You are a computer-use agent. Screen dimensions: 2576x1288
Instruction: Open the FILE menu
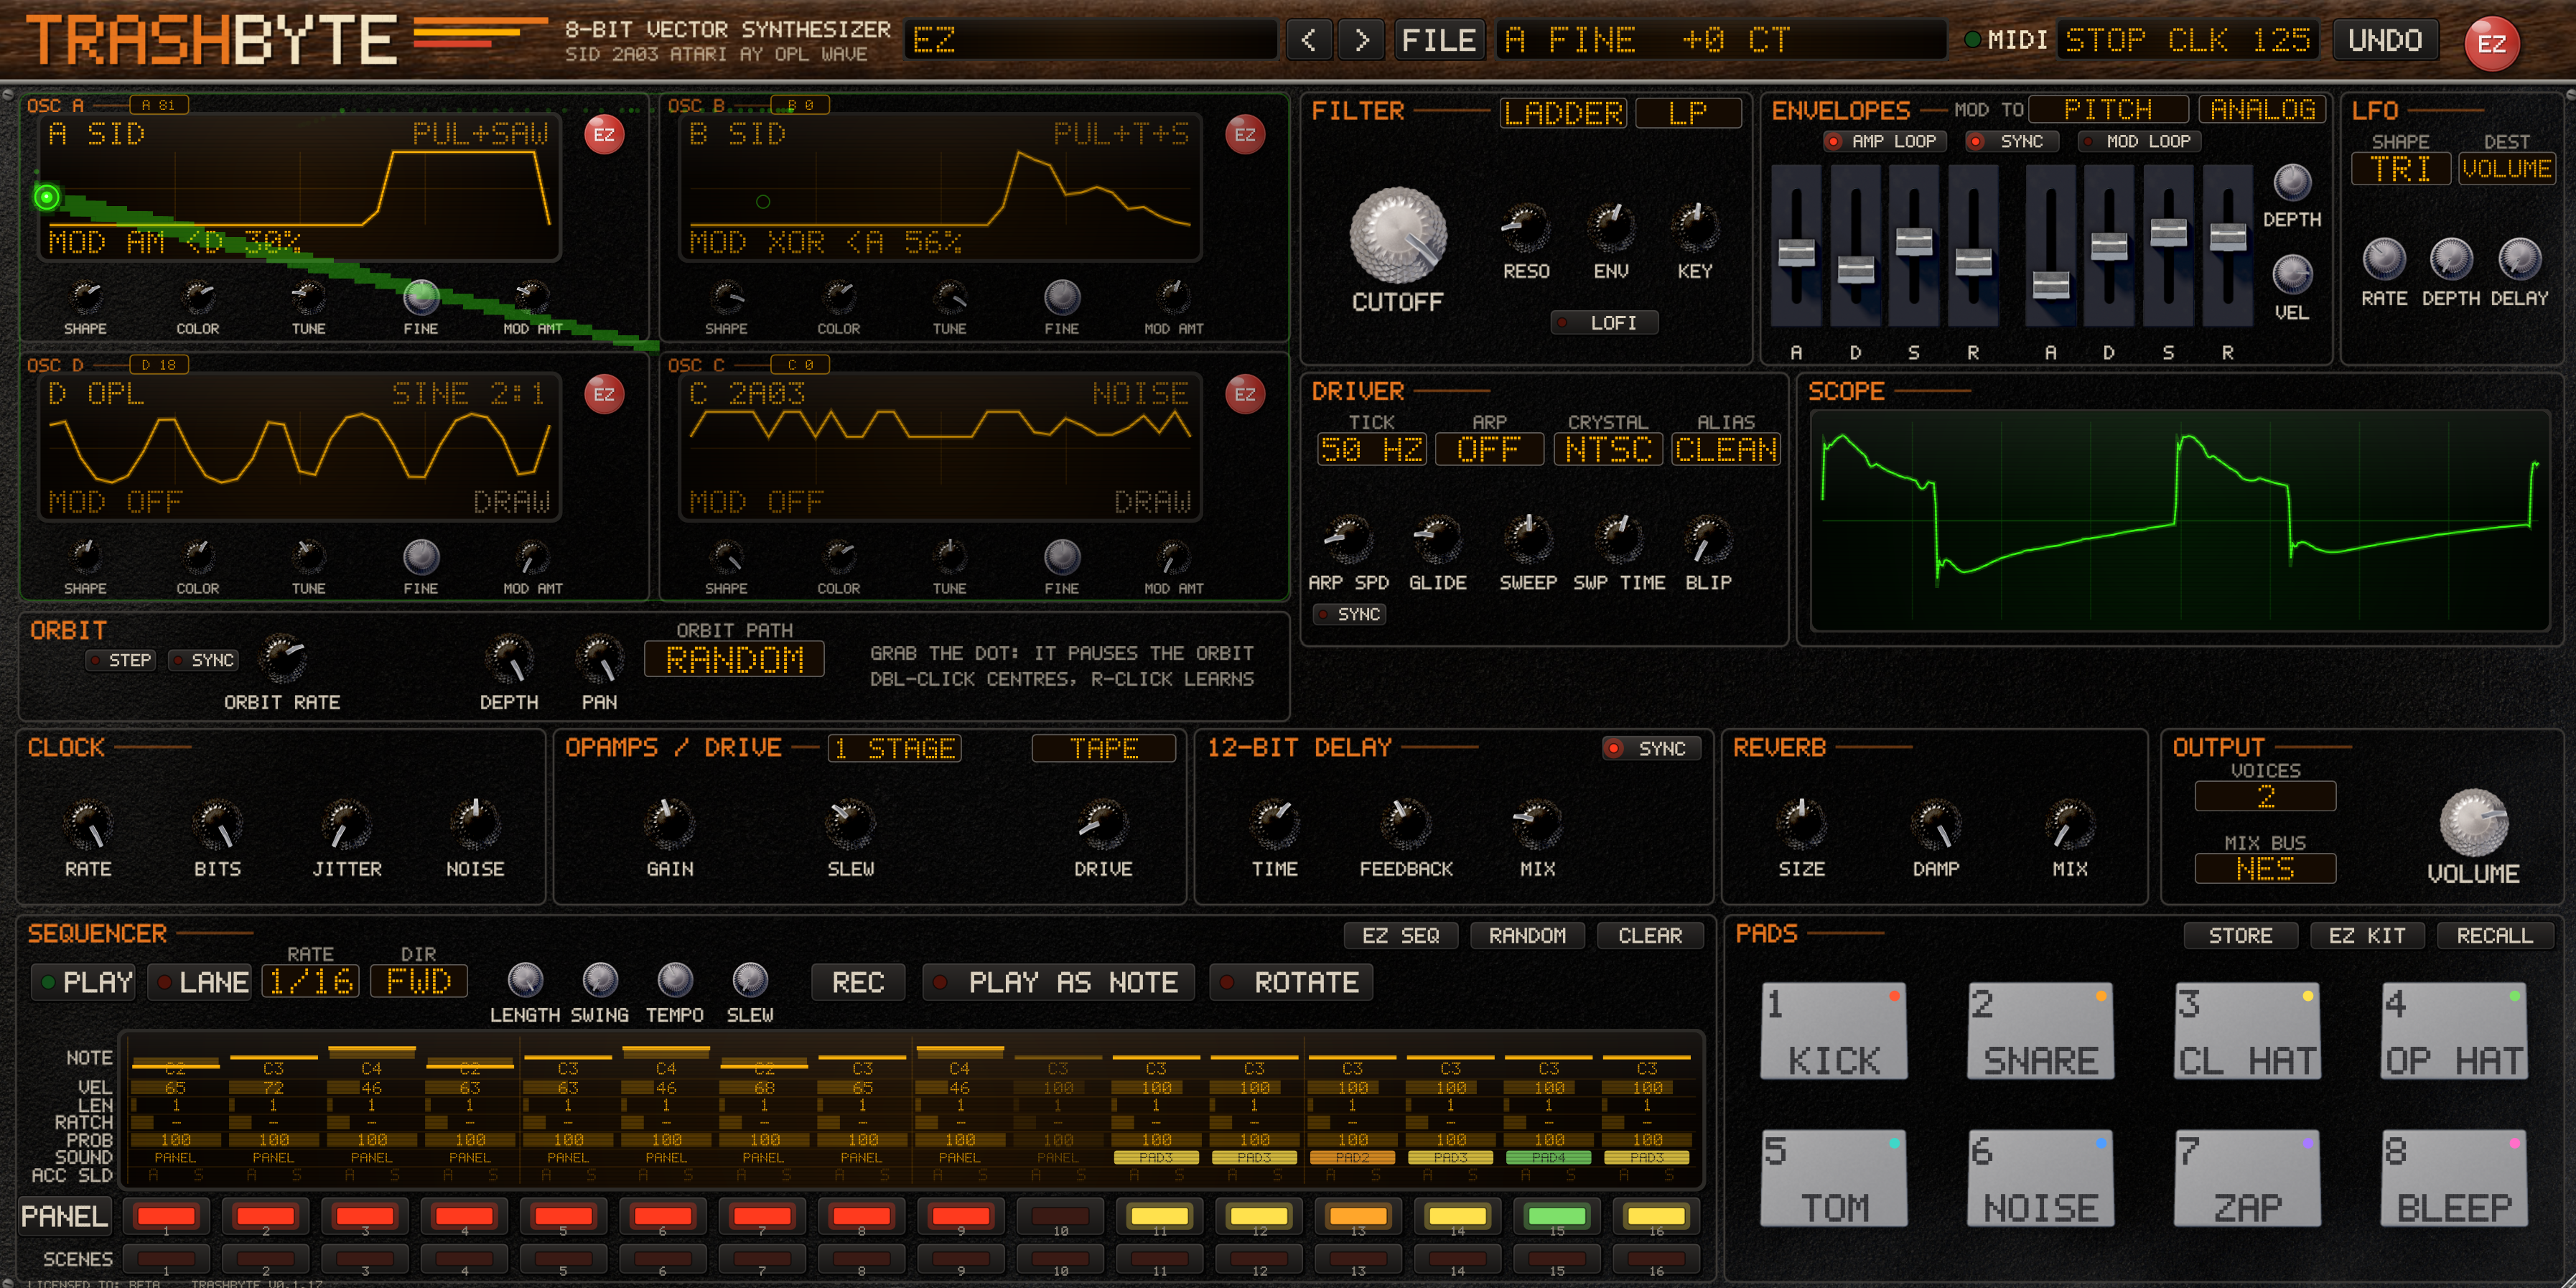tap(1439, 40)
